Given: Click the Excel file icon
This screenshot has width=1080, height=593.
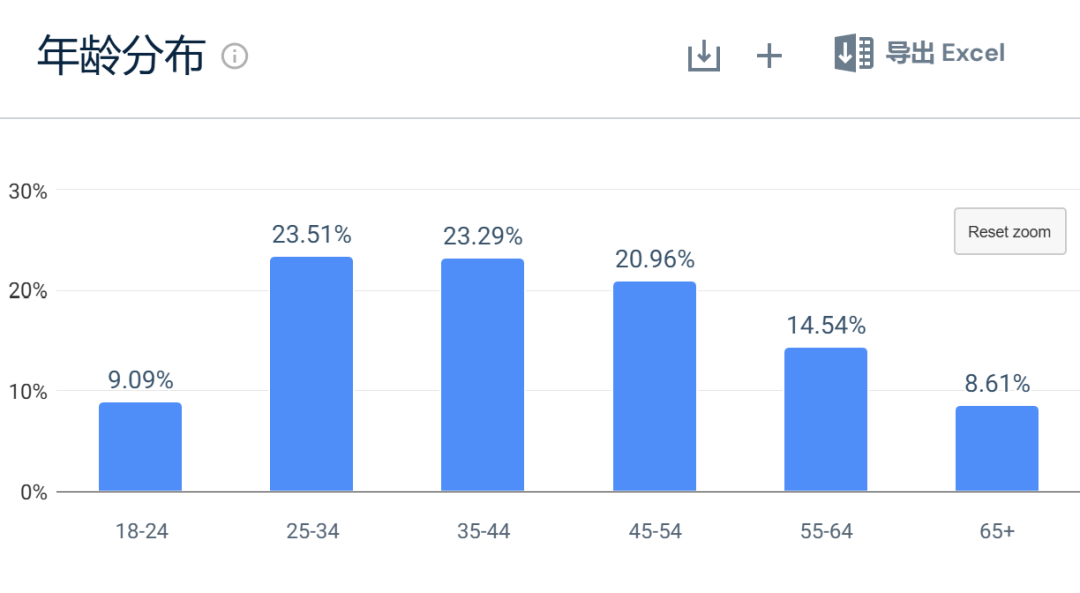Looking at the screenshot, I should click(x=853, y=53).
